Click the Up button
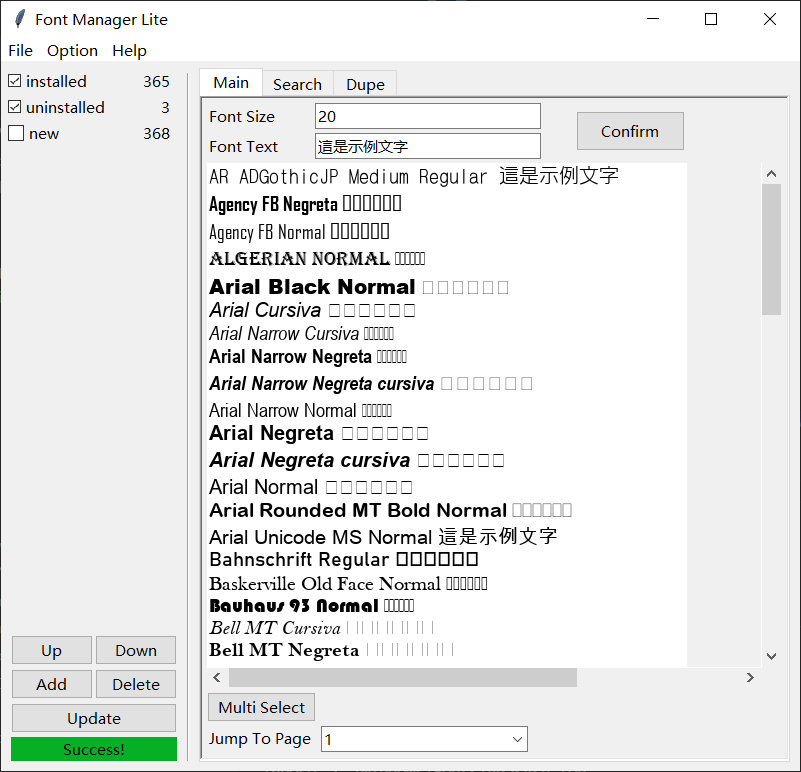Image resolution: width=801 pixels, height=772 pixels. 52,650
